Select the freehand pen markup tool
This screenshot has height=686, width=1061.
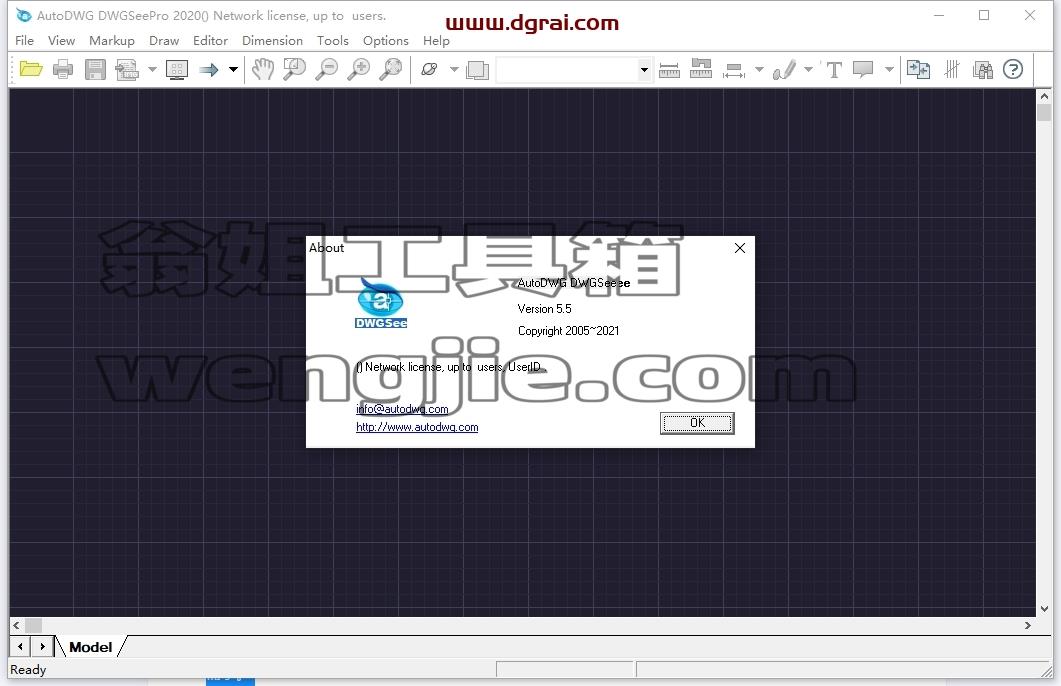[784, 69]
